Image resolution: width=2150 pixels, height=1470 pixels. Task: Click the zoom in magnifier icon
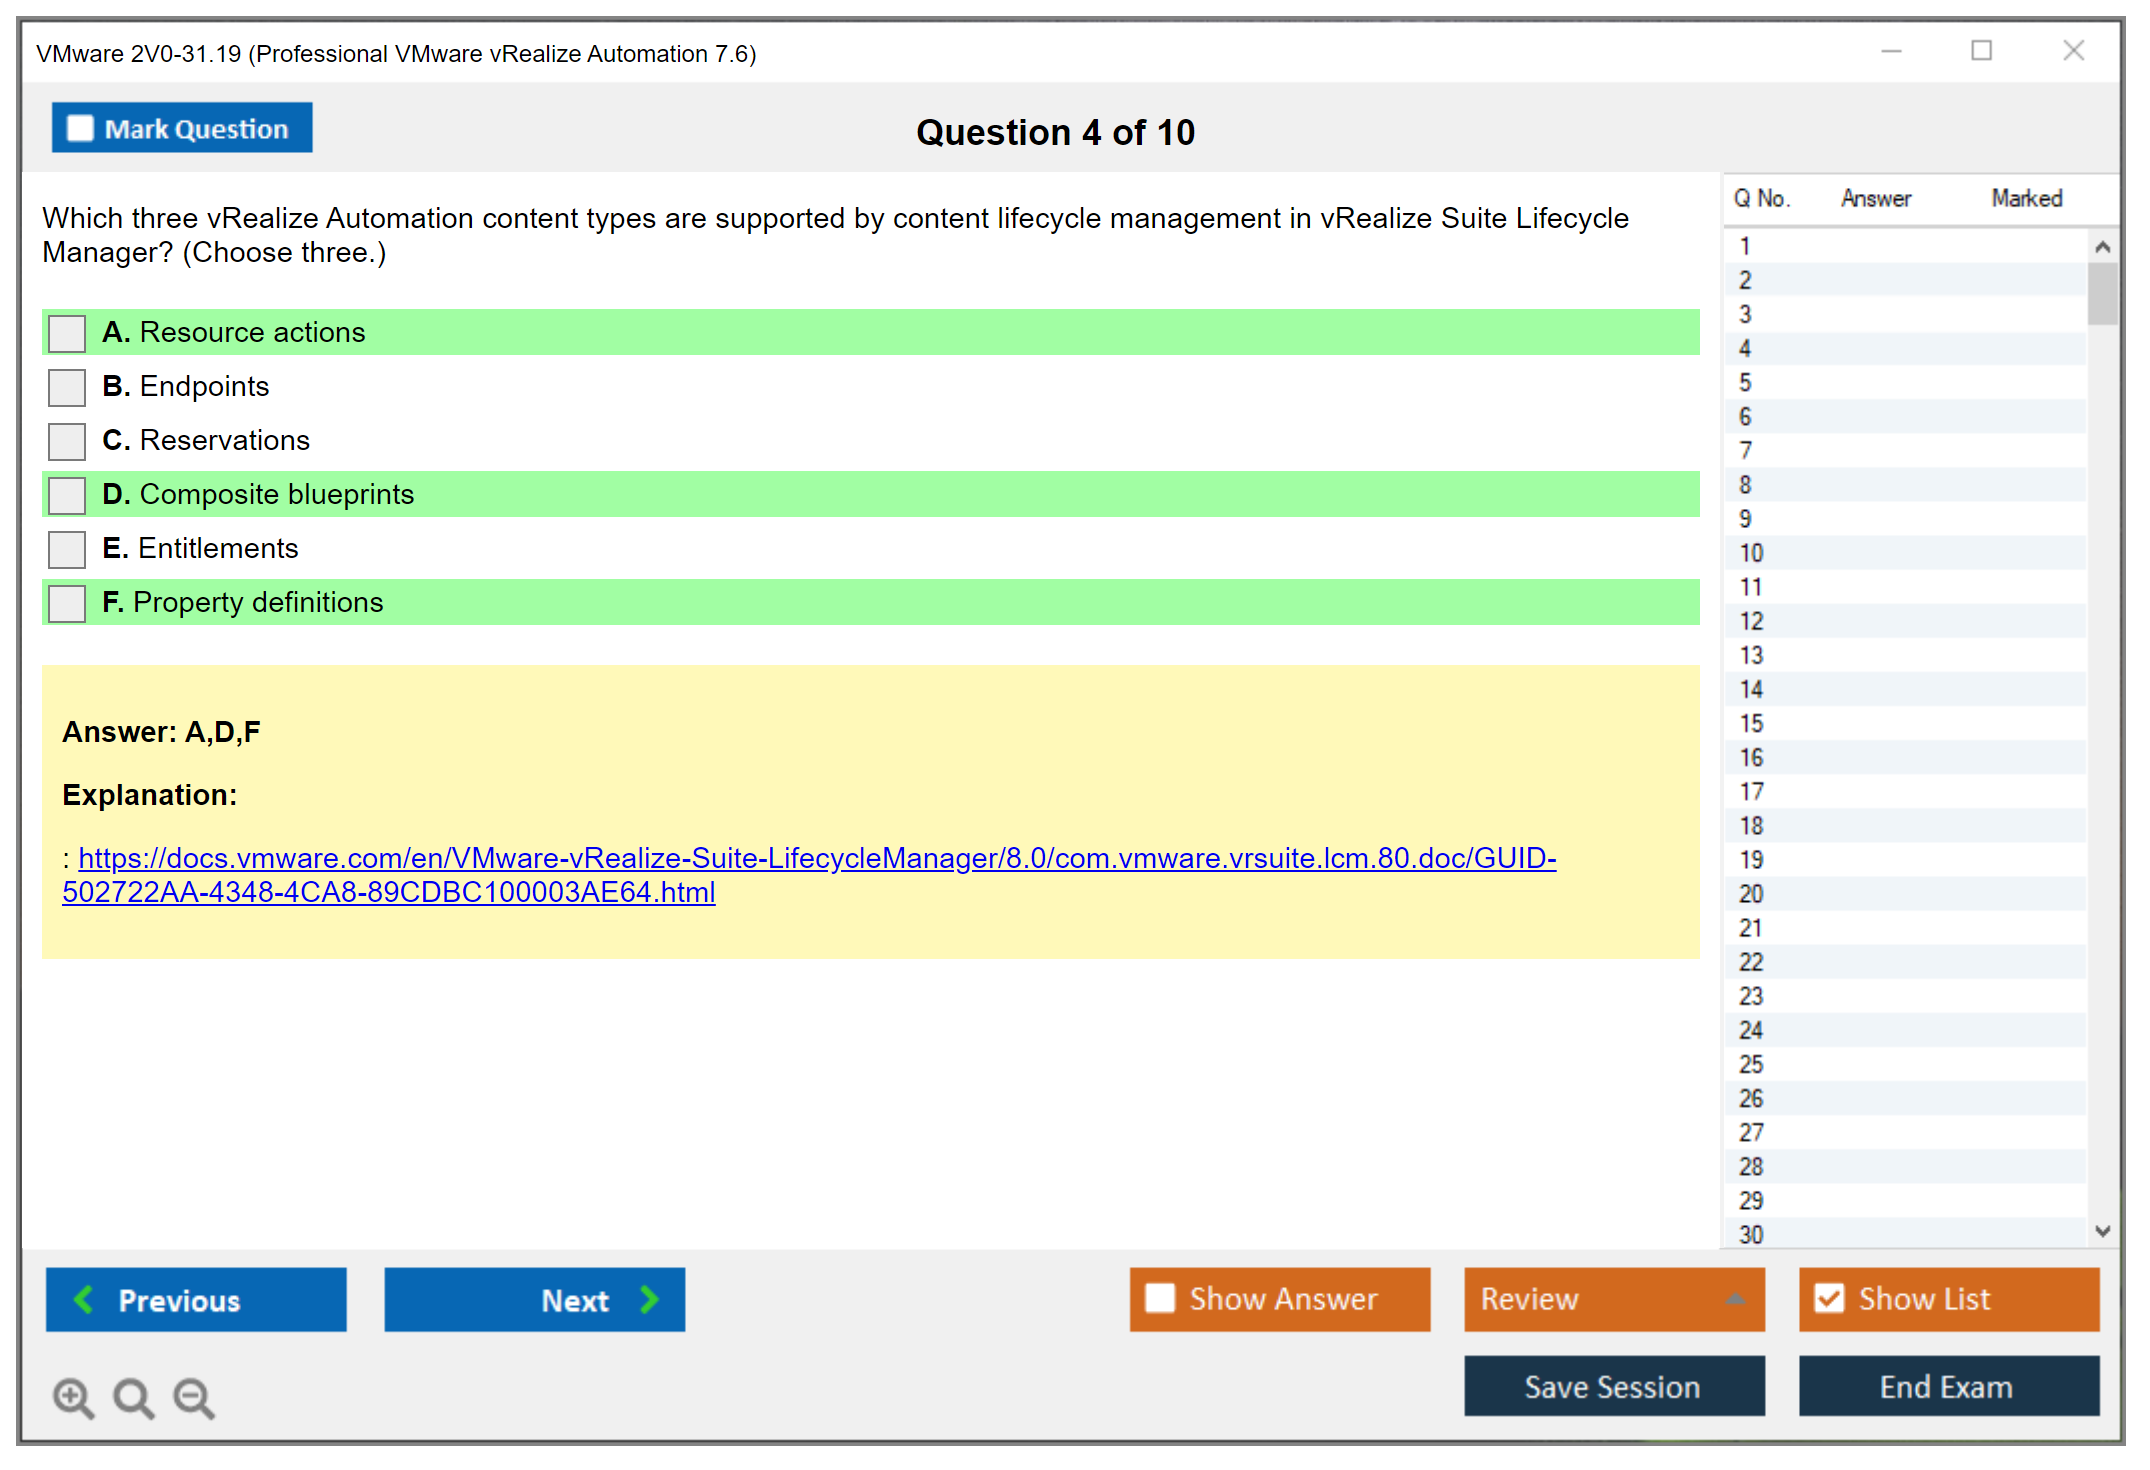[73, 1397]
